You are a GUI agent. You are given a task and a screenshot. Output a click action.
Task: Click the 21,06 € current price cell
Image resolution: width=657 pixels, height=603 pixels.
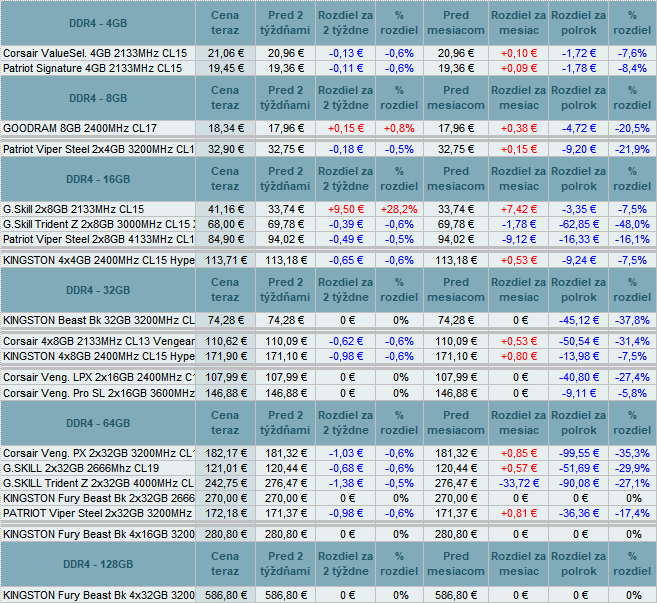[x=225, y=54]
